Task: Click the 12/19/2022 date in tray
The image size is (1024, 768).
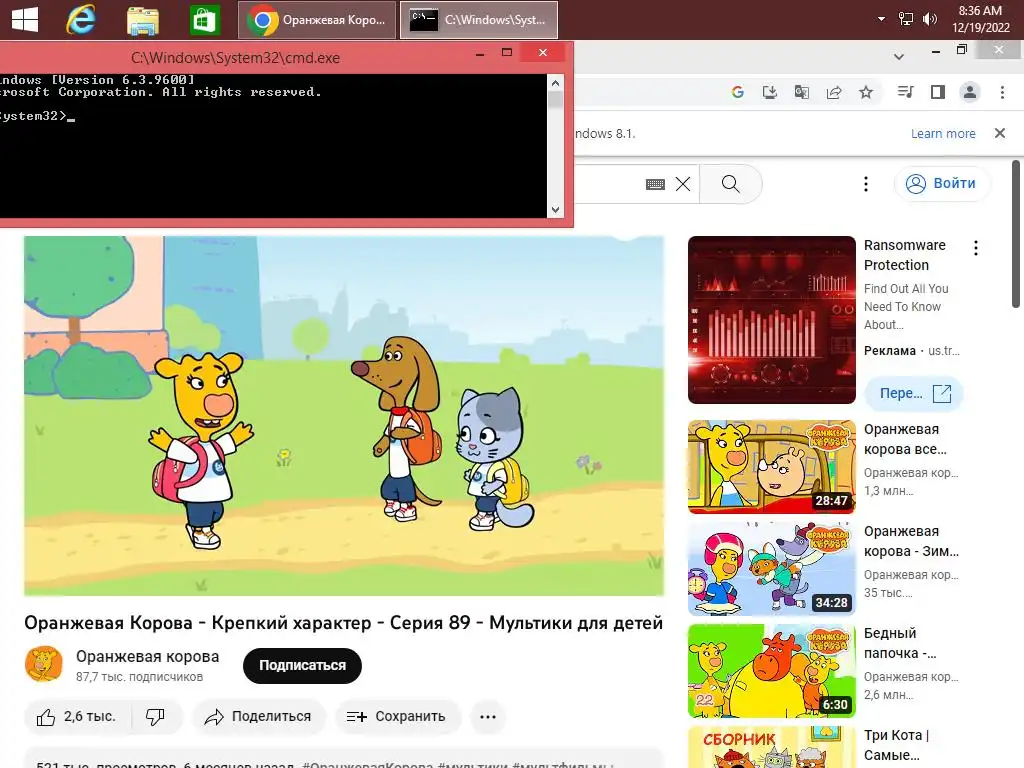Action: (x=981, y=27)
